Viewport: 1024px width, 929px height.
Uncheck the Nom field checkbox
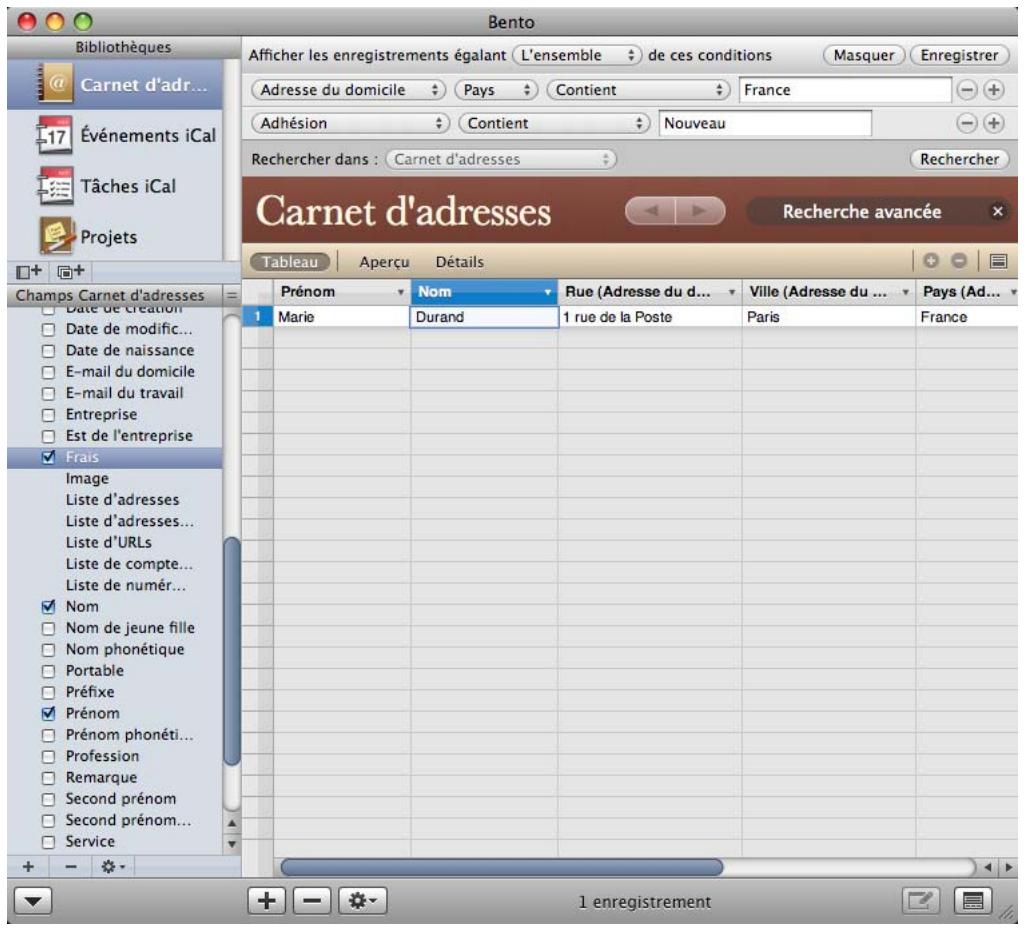[x=48, y=606]
